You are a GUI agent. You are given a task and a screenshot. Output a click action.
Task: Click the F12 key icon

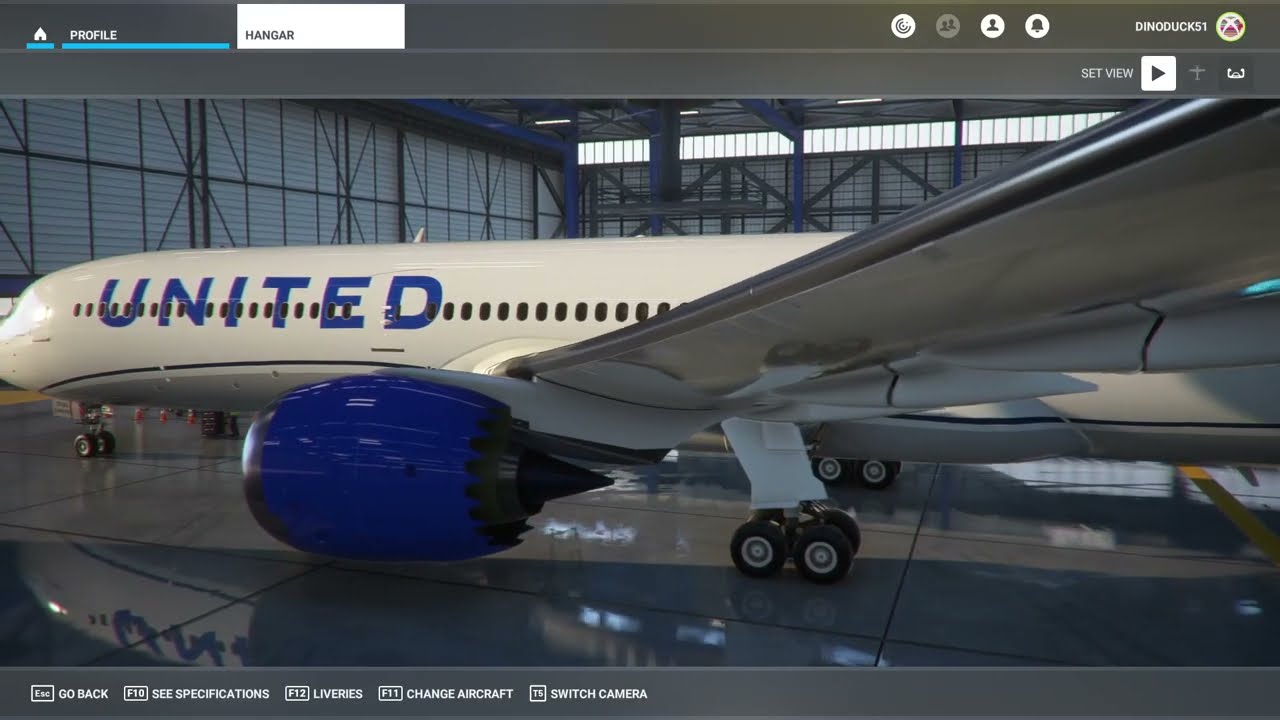[x=297, y=693]
